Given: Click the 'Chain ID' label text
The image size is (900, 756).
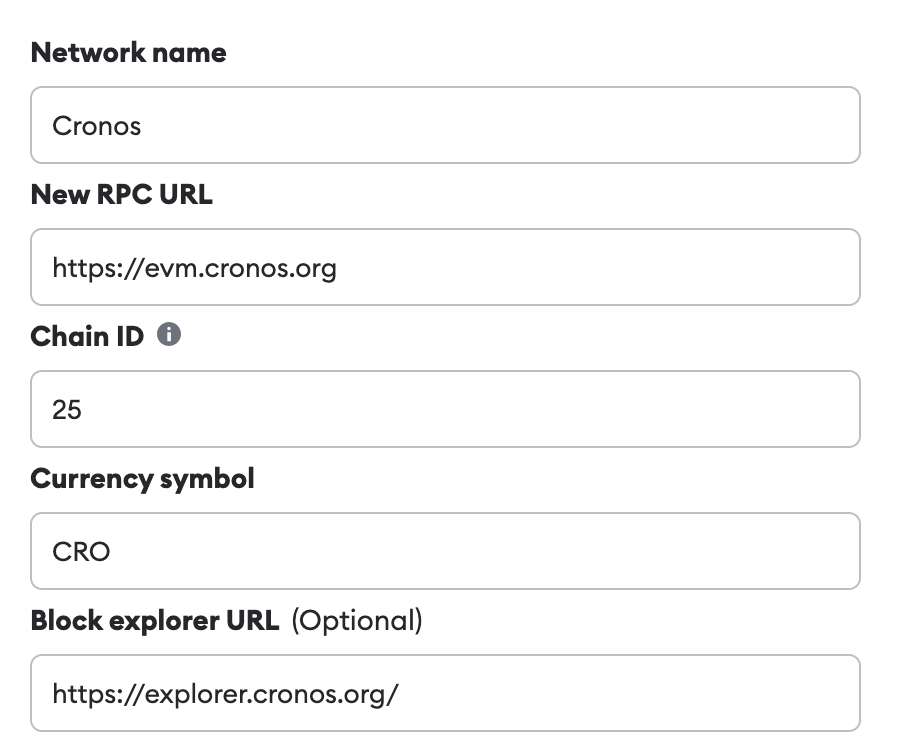Looking at the screenshot, I should point(85,336).
